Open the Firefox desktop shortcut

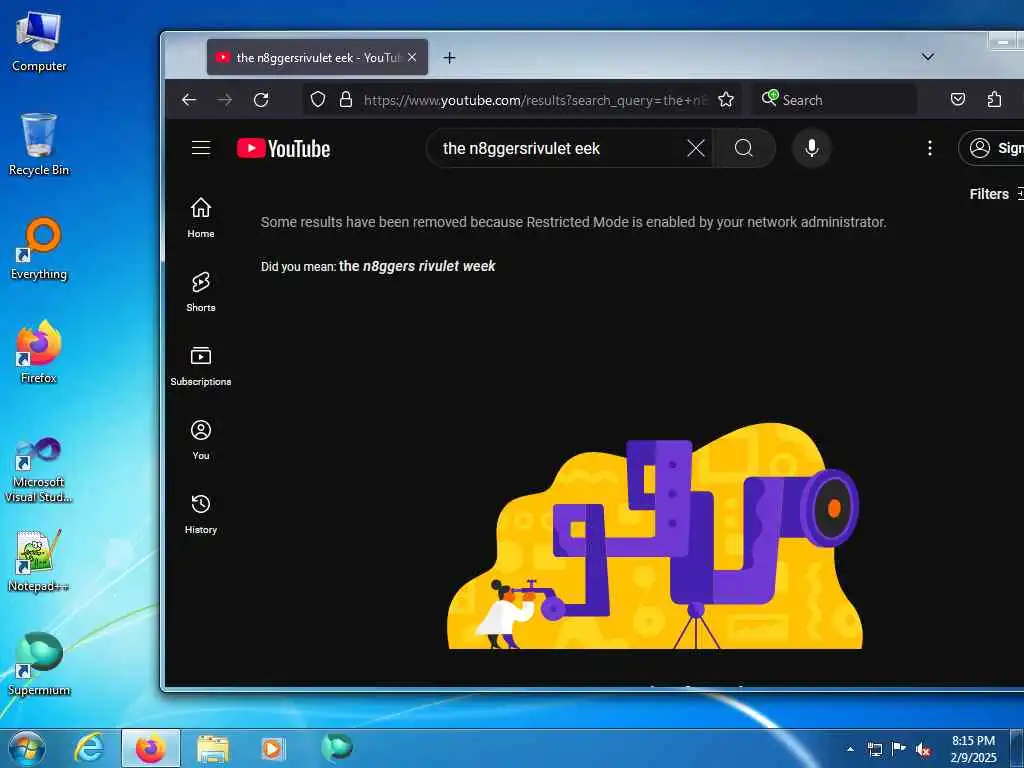tap(39, 353)
